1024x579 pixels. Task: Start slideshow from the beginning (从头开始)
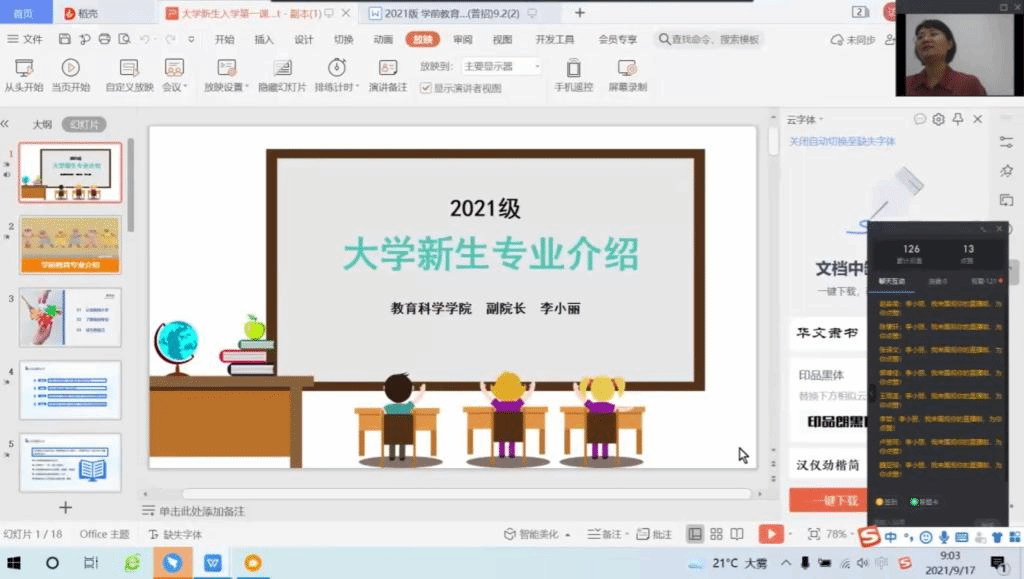click(23, 75)
